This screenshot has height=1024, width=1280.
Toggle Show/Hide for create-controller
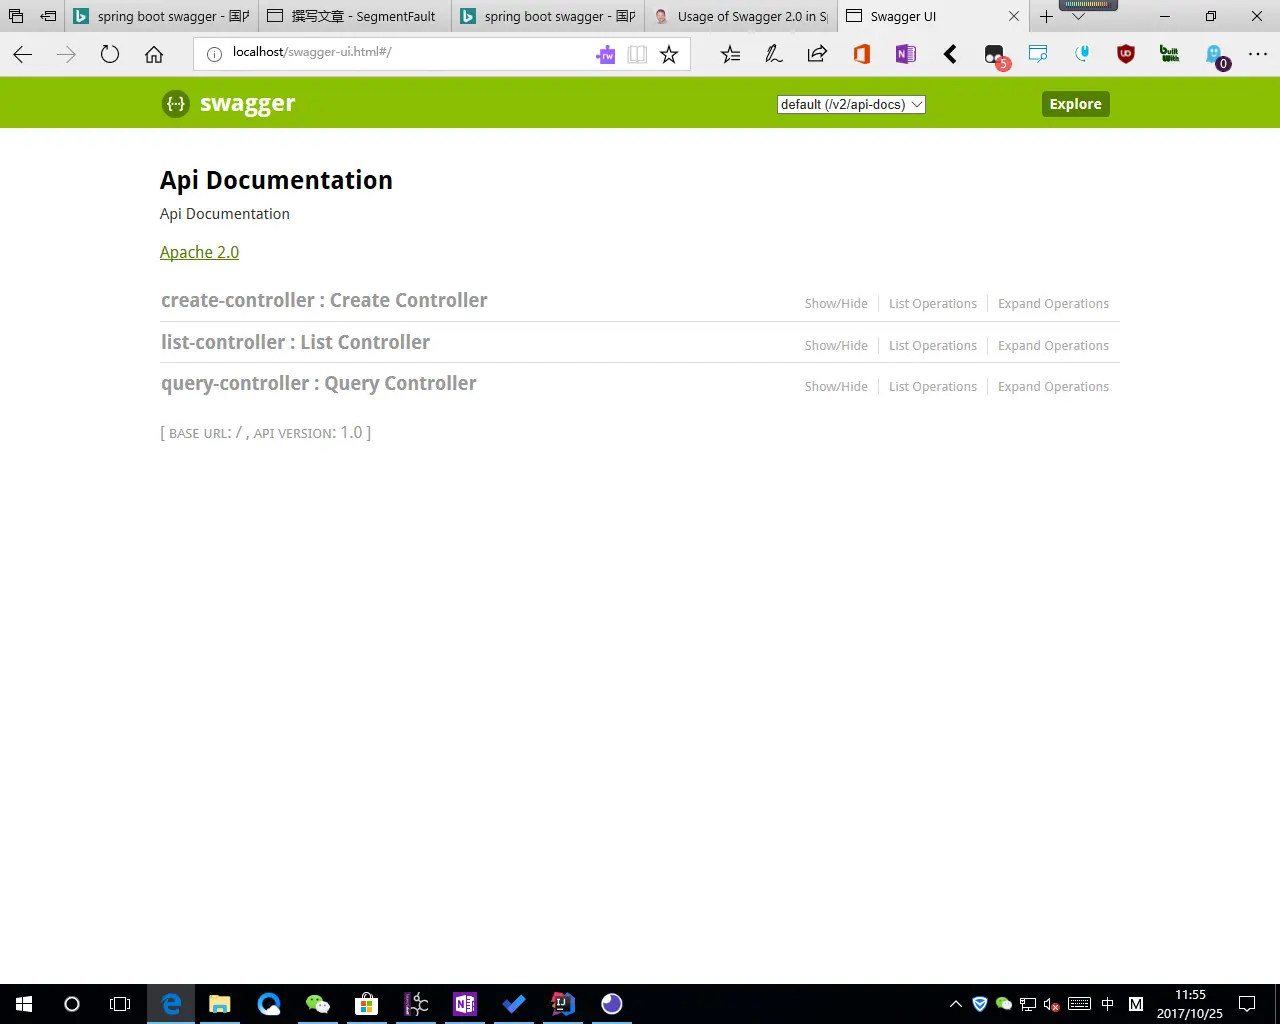[836, 304]
